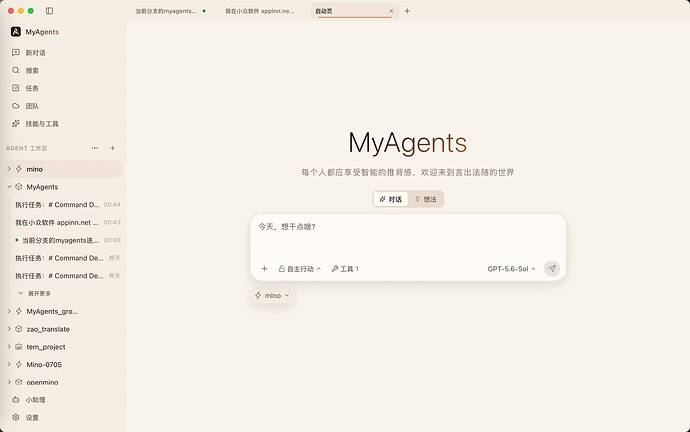This screenshot has height=432, width=690.
Task: Click the cube icon beside openmino
Action: click(19, 382)
